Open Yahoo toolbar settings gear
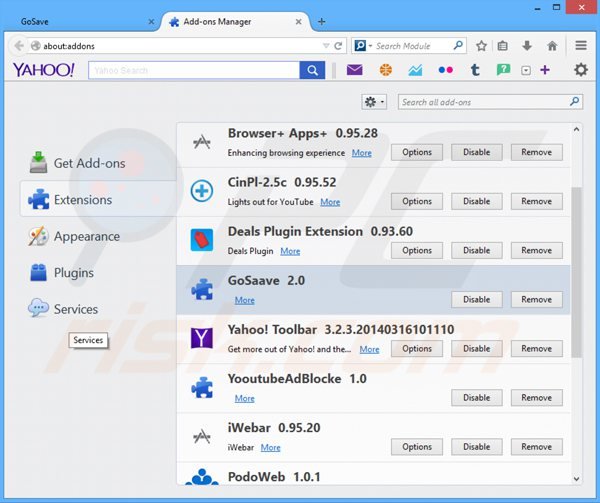The width and height of the screenshot is (600, 503). (x=581, y=70)
